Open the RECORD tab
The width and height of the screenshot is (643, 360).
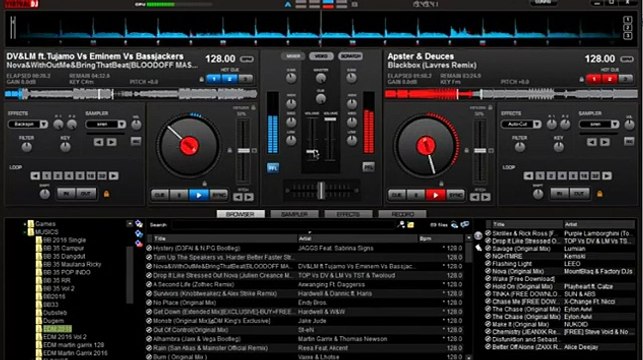[402, 214]
